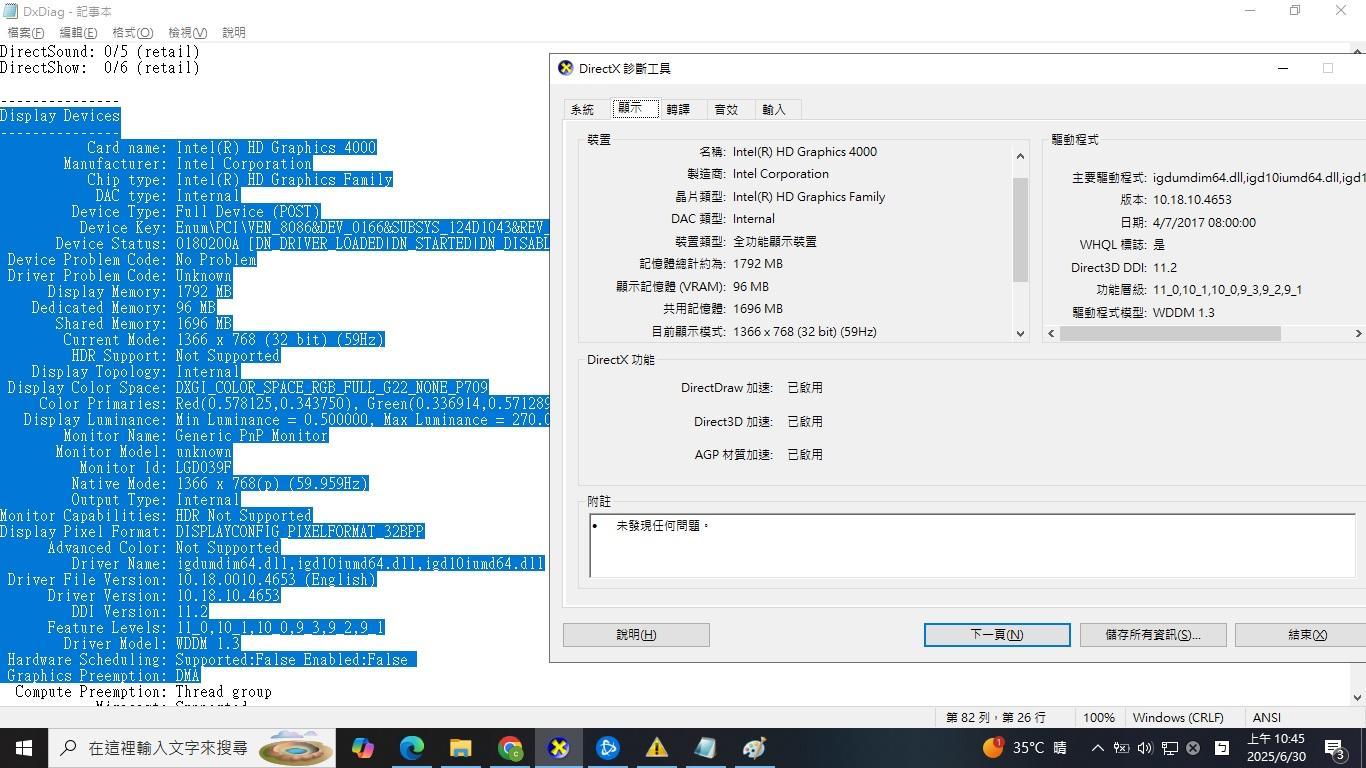Click the taskbar search box
The height and width of the screenshot is (768, 1366).
click(193, 748)
